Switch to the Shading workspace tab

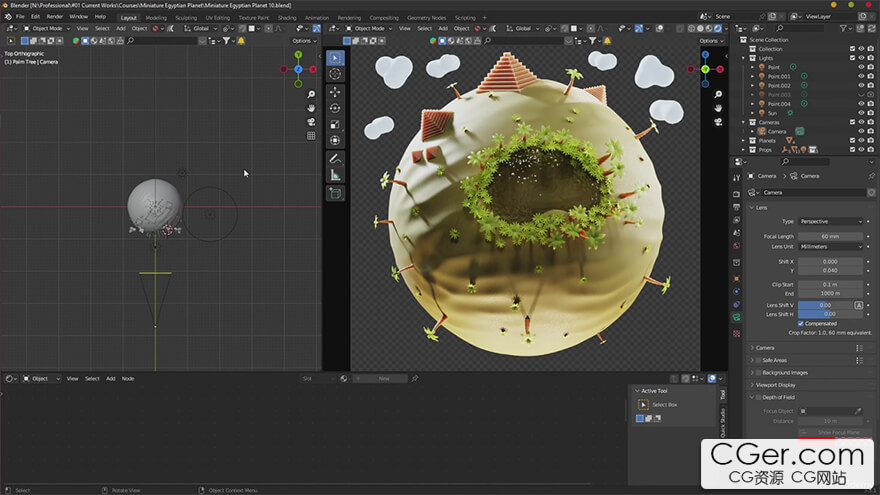point(287,18)
